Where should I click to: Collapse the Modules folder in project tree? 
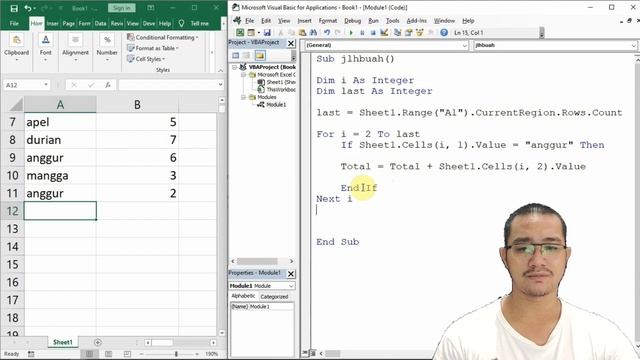pos(243,97)
